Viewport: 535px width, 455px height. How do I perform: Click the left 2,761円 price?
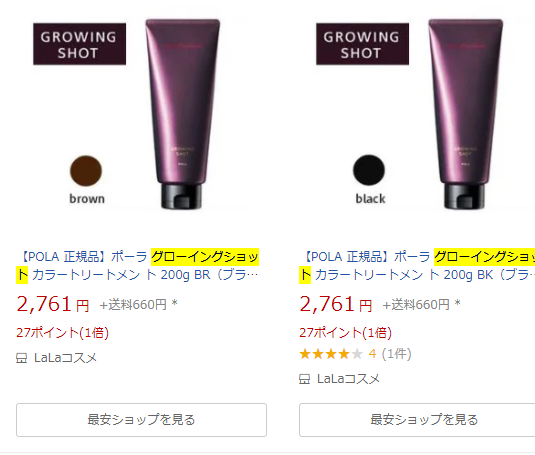coord(53,304)
